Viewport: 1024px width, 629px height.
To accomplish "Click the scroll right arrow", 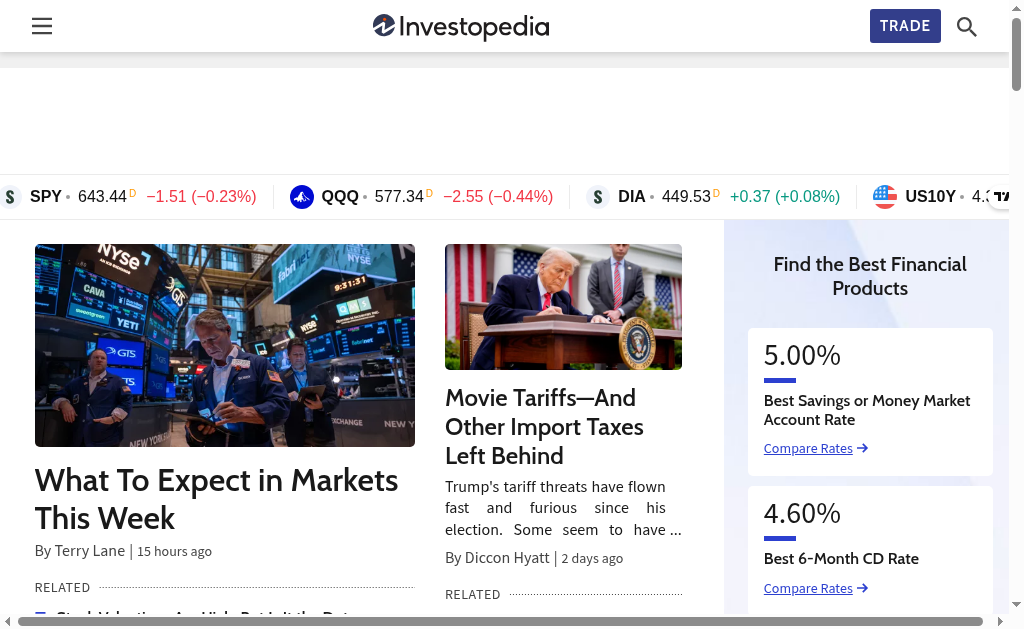I will [1000, 621].
